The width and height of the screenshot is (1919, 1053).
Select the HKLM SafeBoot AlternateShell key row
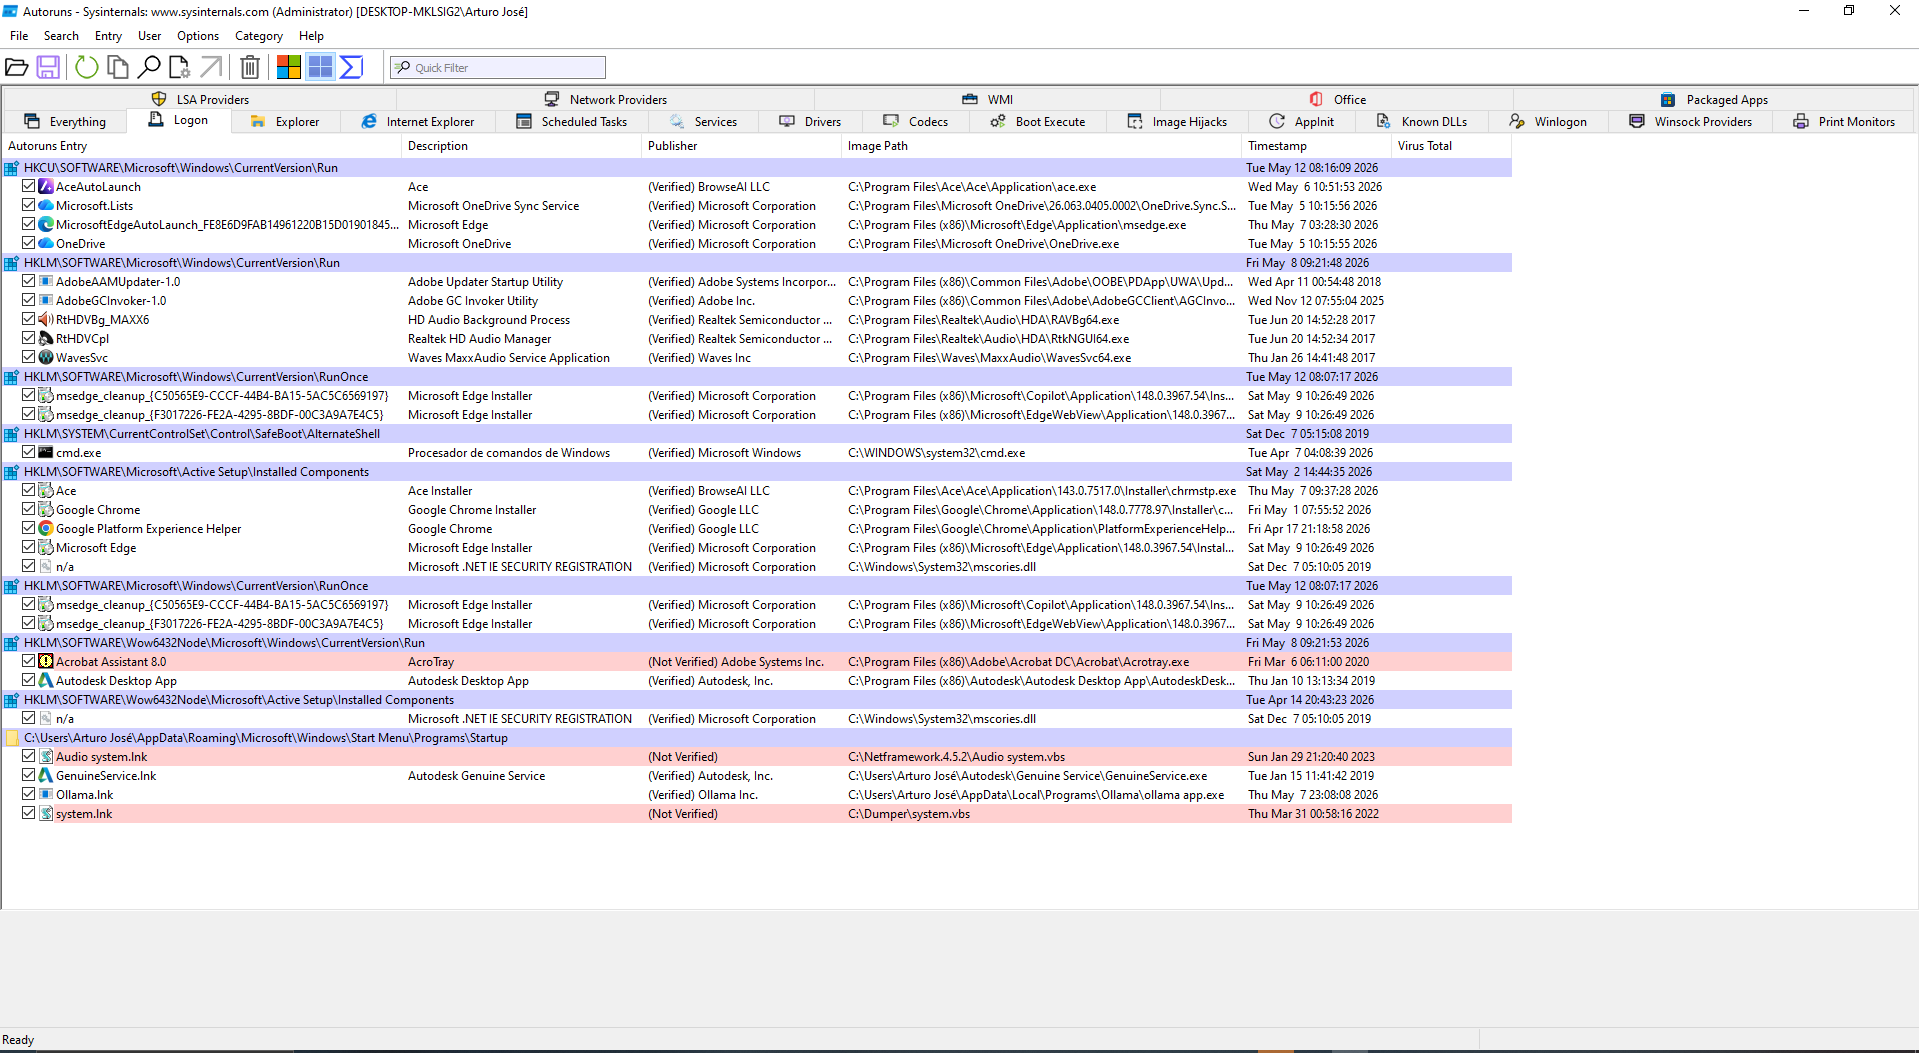756,433
